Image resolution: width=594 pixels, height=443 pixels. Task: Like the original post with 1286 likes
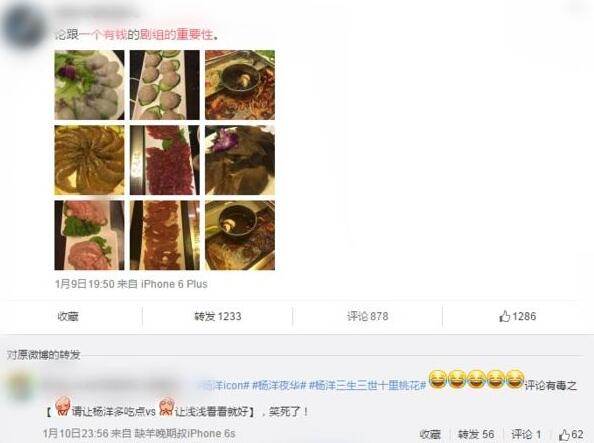(517, 316)
